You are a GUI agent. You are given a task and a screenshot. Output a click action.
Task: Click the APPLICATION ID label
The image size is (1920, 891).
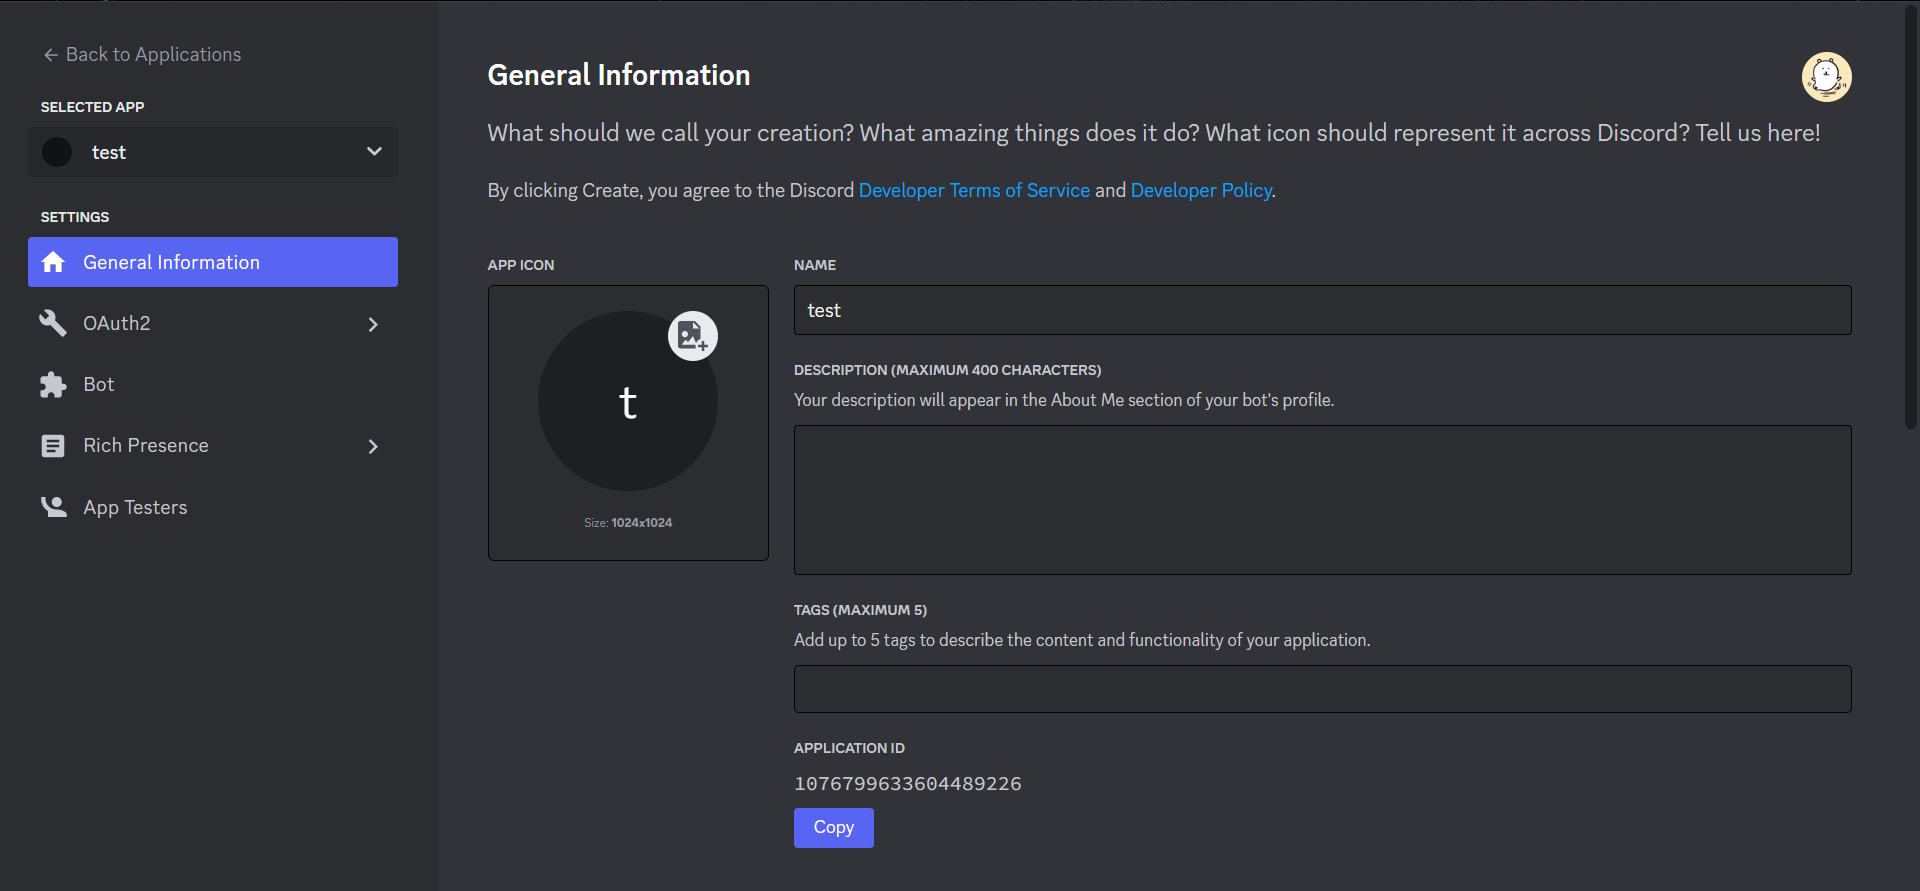point(849,748)
